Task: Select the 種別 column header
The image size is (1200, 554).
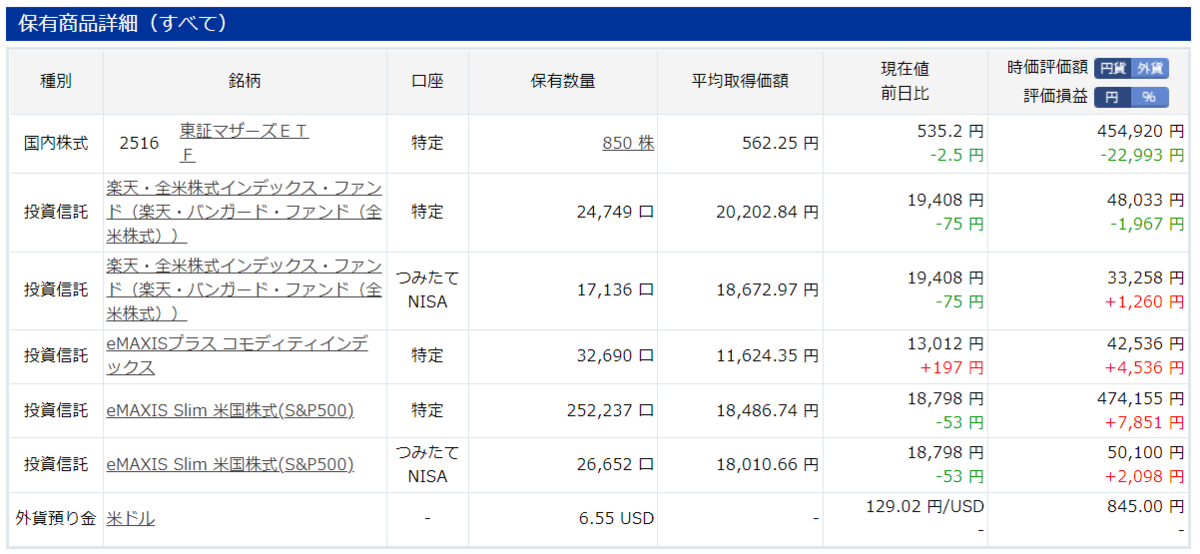Action: tap(56, 82)
